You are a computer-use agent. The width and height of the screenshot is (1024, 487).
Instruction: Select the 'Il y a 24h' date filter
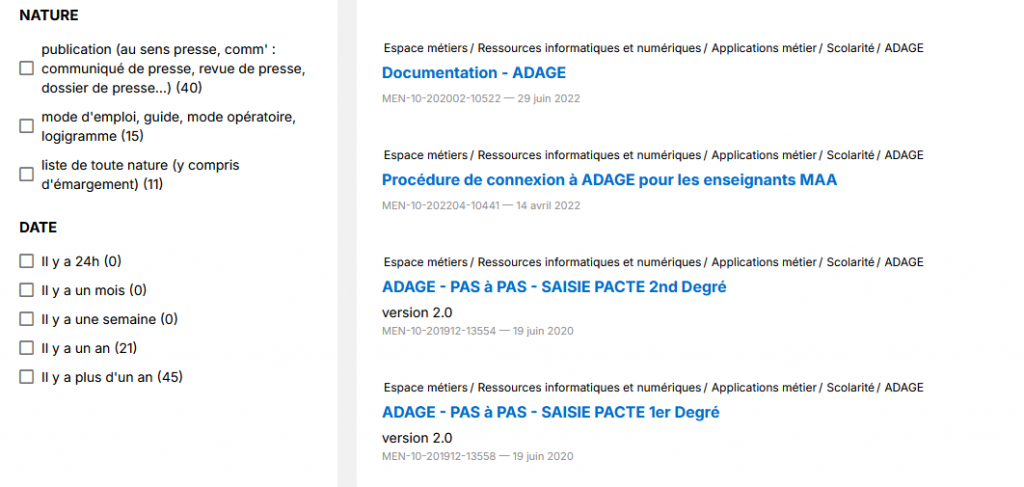point(27,262)
